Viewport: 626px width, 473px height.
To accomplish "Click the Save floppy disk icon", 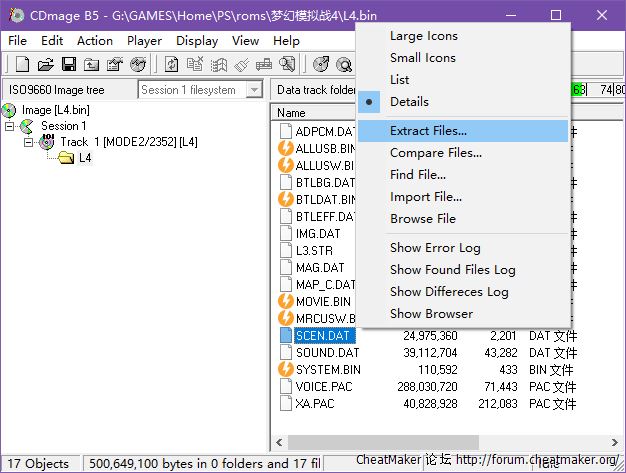I will (68, 64).
